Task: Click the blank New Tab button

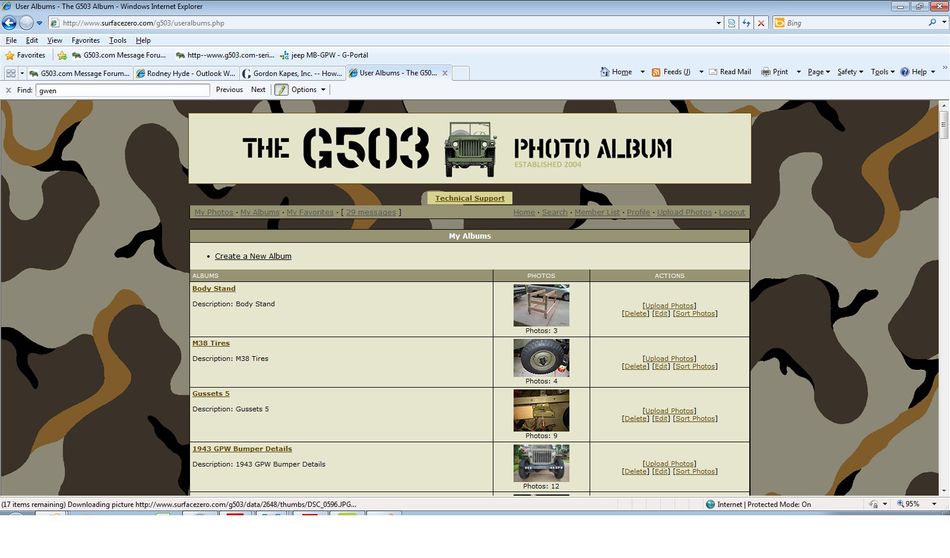Action: click(460, 73)
